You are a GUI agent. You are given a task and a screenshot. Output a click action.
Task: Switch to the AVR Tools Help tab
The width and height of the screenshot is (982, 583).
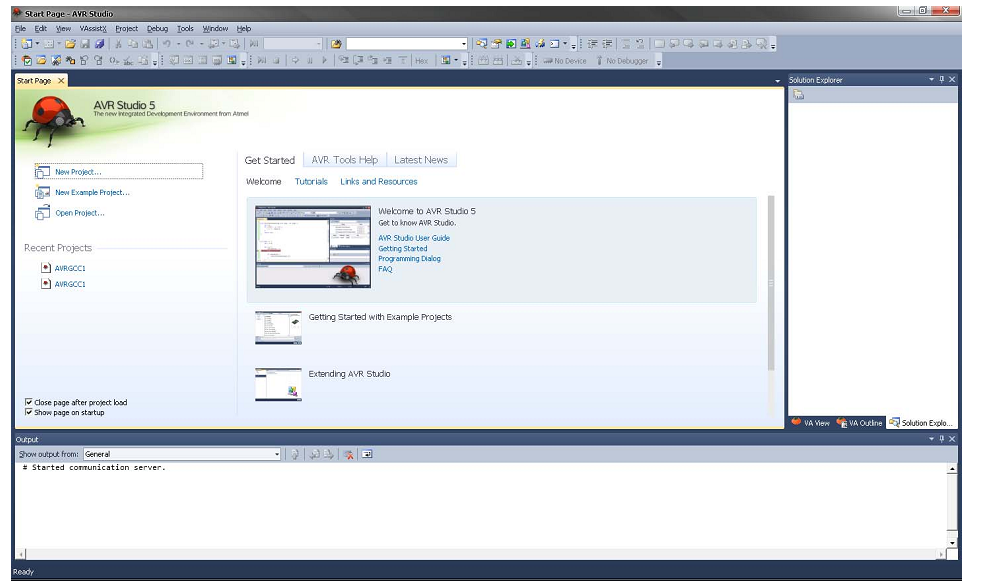(344, 160)
